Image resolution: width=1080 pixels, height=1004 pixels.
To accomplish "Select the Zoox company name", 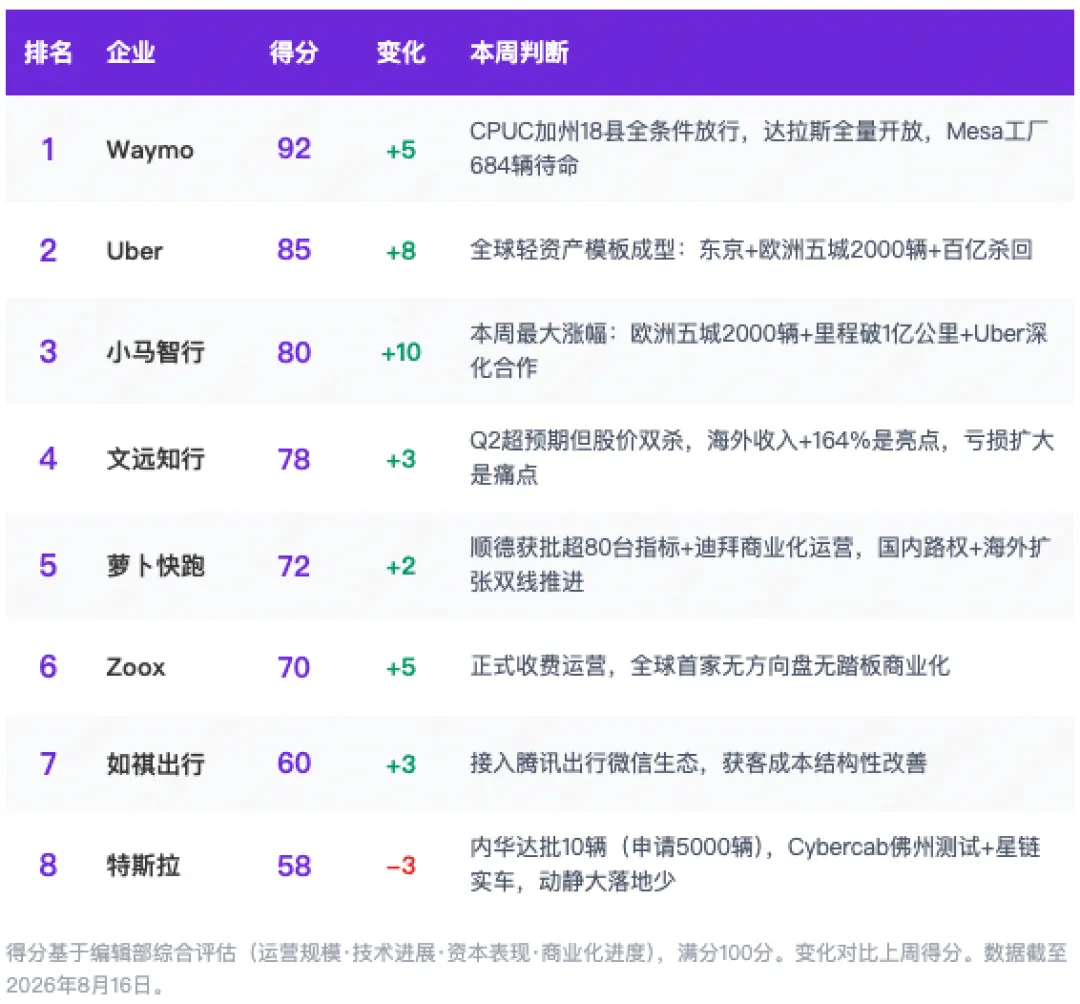I will pyautogui.click(x=136, y=667).
